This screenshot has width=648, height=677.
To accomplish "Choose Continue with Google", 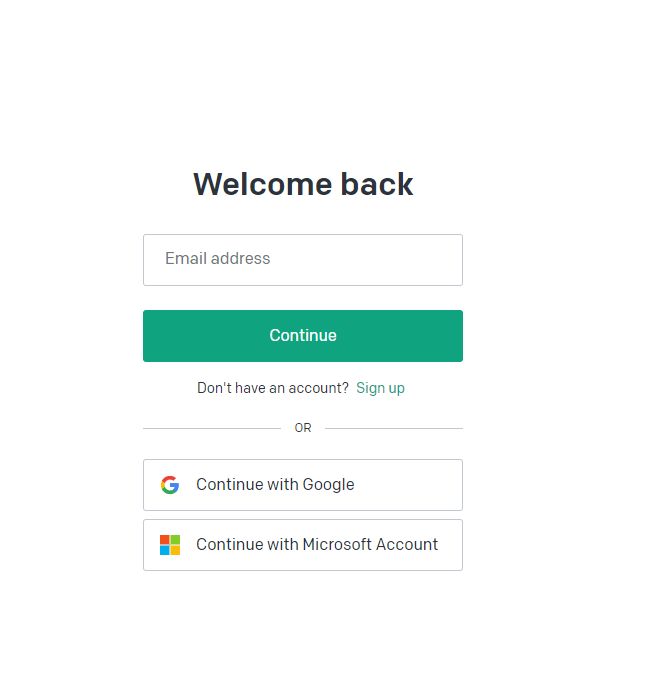I will pos(303,485).
